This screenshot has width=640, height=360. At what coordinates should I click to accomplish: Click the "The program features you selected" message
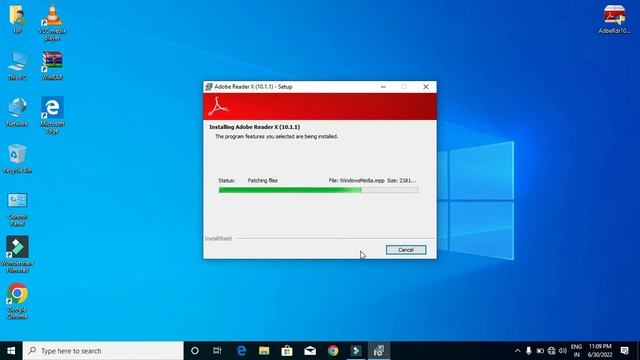point(276,136)
